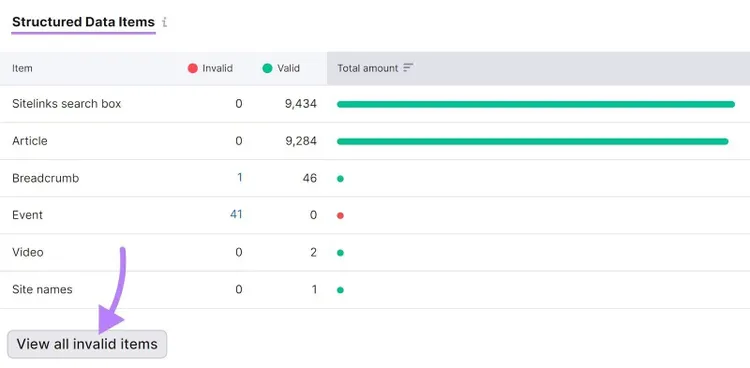Click the valid value 46 for Breadcrumb
Viewport: 750px width, 368px height.
pos(309,178)
